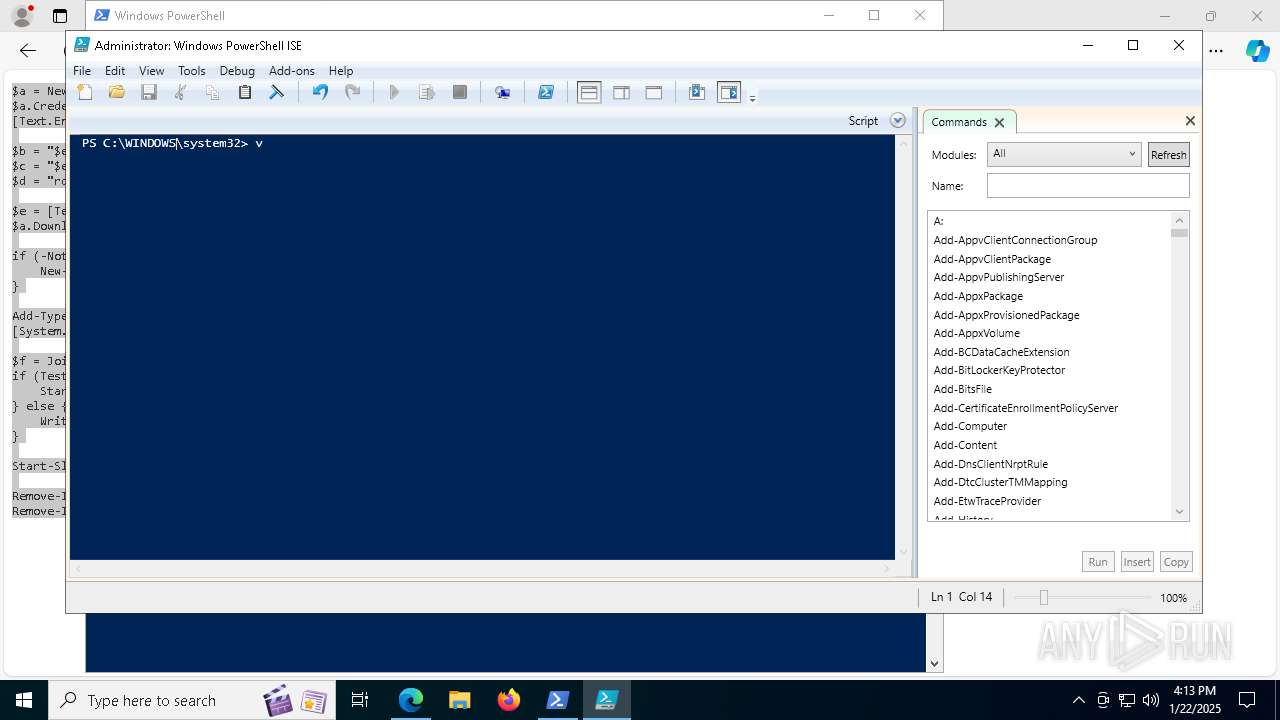
Task: Start PowerShell.exe toolbar icon
Action: (546, 92)
